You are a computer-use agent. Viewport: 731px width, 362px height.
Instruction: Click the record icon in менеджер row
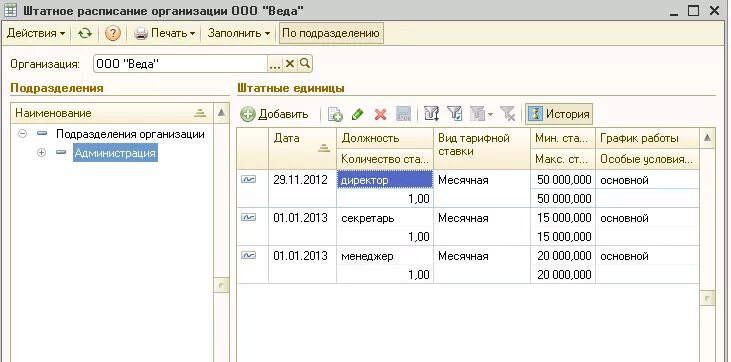tap(248, 256)
